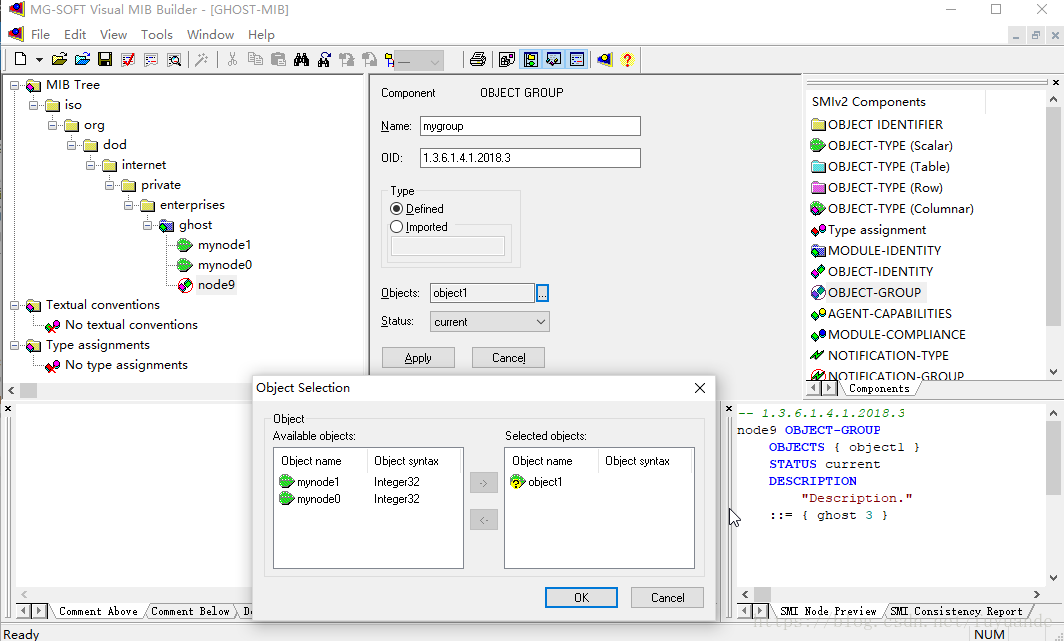The height and width of the screenshot is (641, 1064).
Task: Click the Paste clipboard icon
Action: click(278, 60)
